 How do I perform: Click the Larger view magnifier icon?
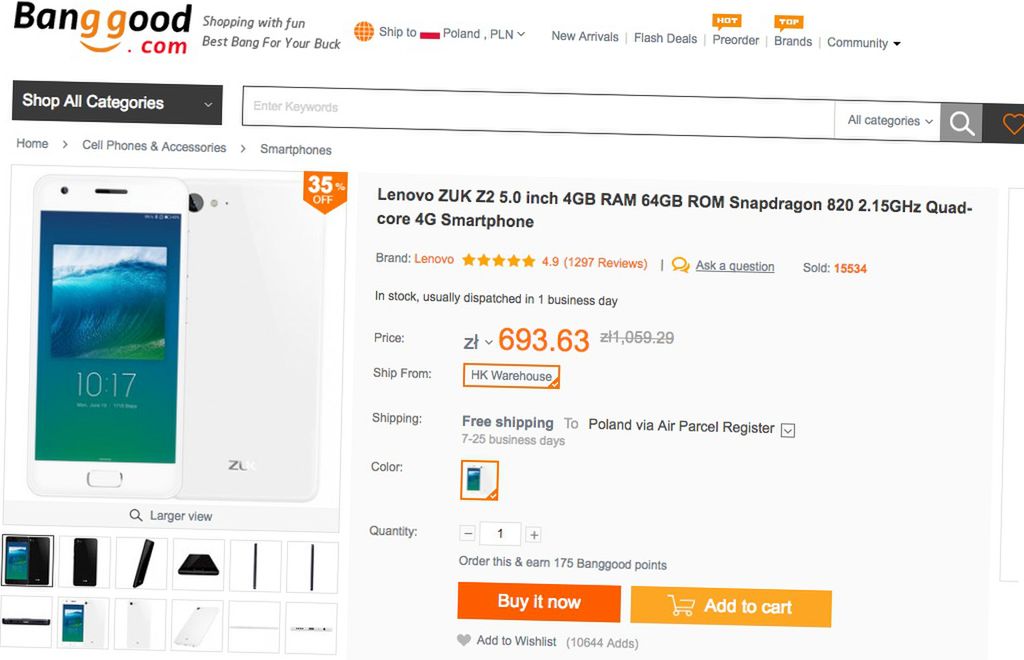[137, 515]
